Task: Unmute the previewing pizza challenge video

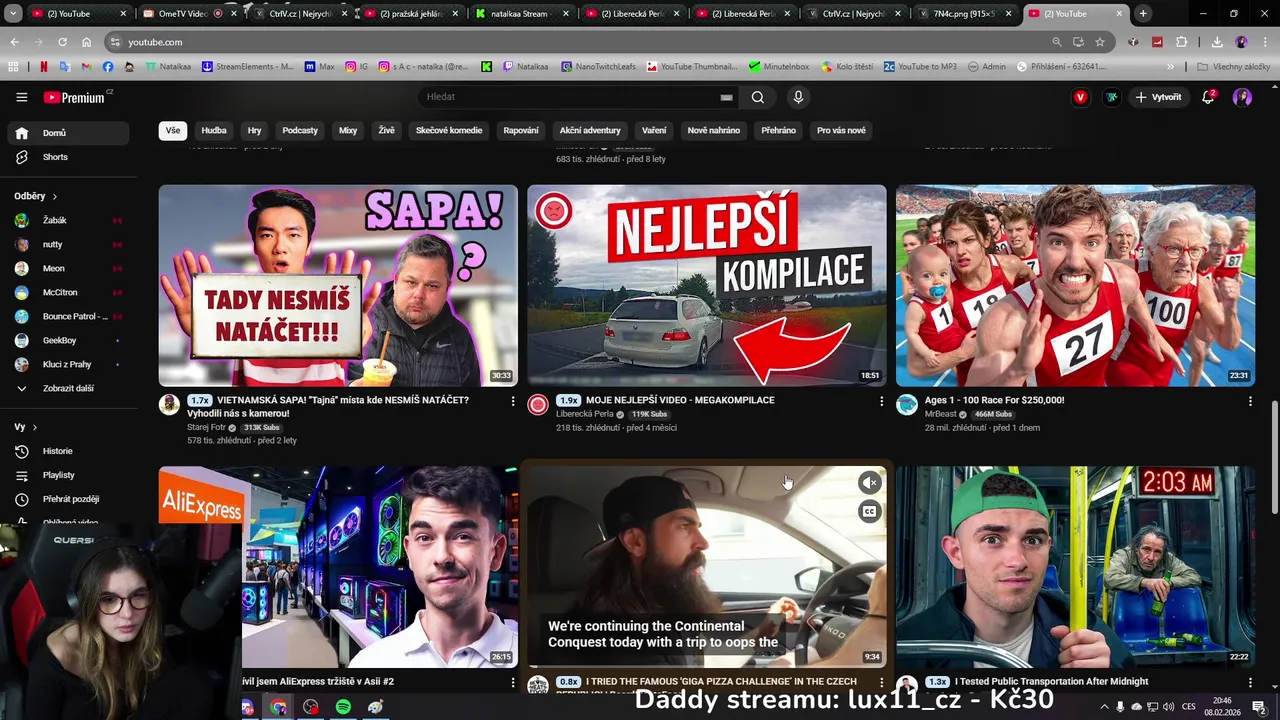Action: [870, 483]
